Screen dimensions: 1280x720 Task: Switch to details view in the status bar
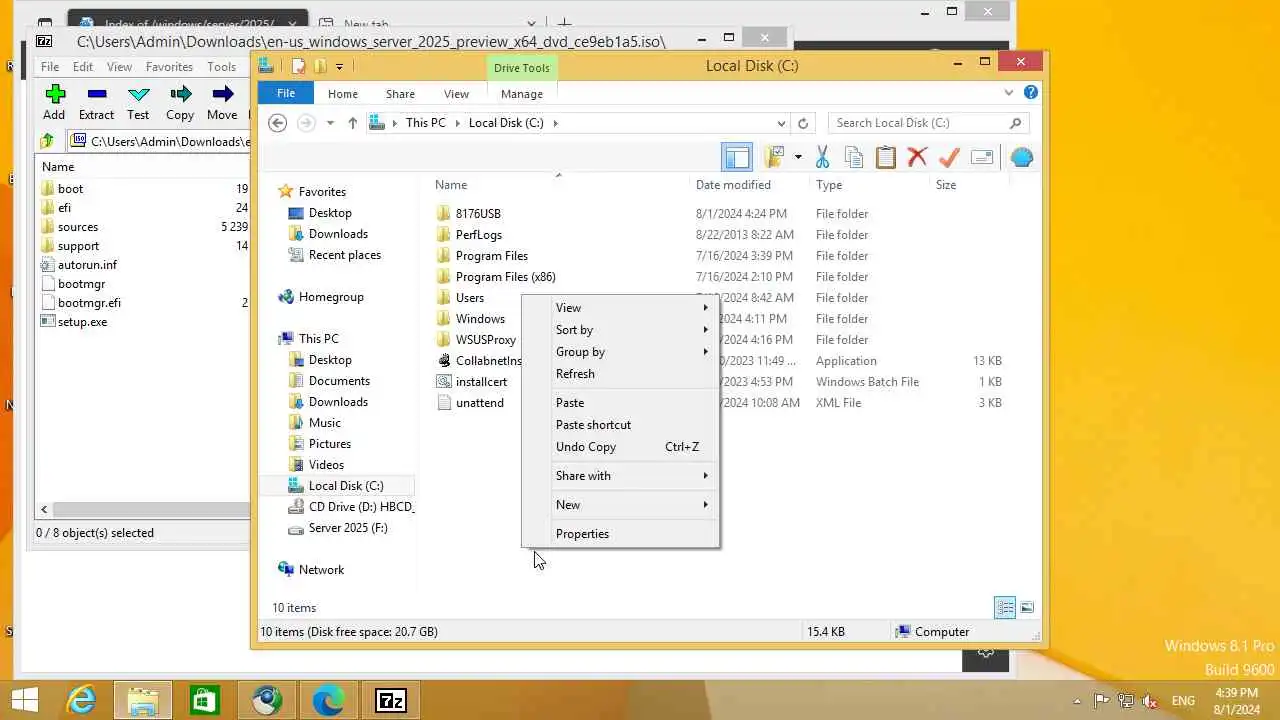click(1005, 607)
